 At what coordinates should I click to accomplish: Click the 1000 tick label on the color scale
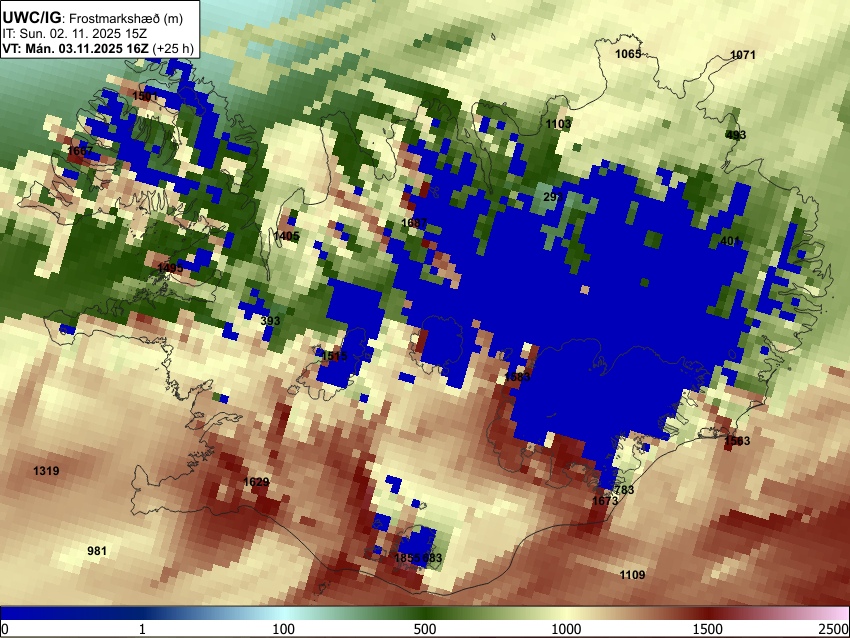[x=566, y=629]
